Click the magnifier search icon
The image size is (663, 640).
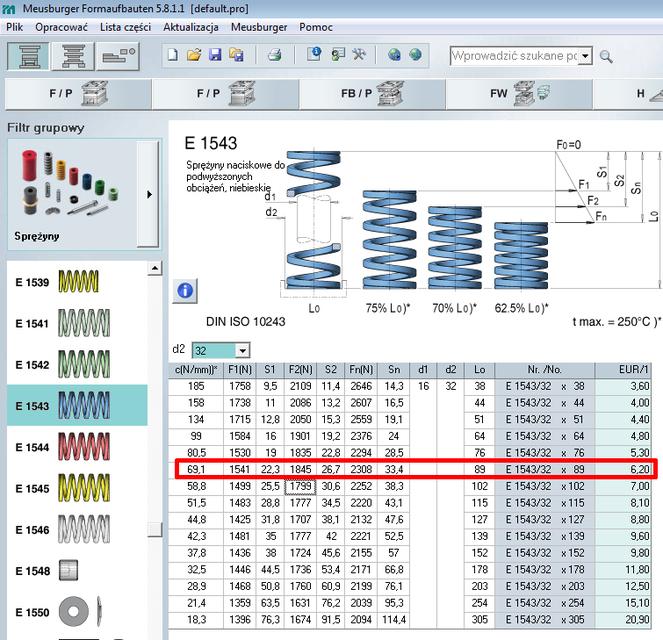tap(606, 56)
